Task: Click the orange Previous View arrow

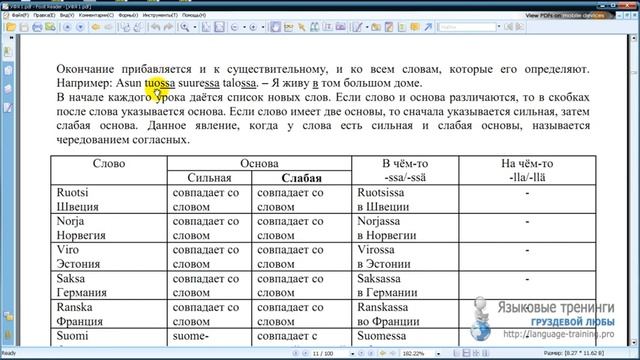Action: coord(96,27)
